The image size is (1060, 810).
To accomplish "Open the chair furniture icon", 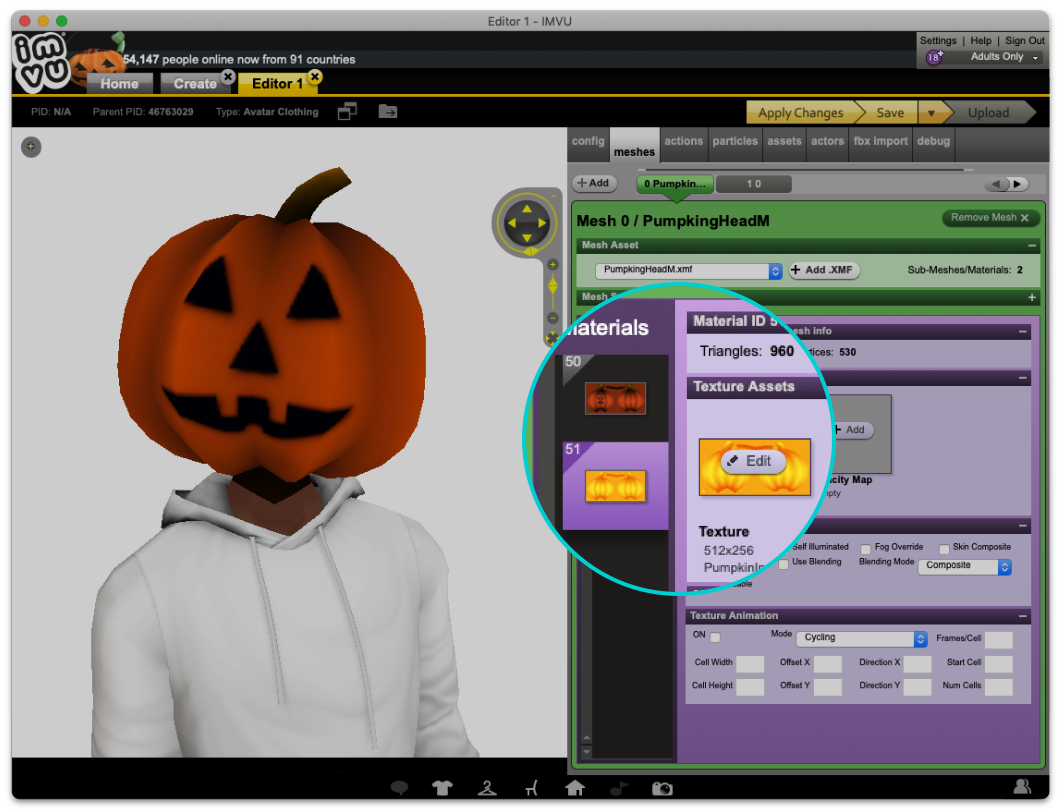I will [532, 787].
